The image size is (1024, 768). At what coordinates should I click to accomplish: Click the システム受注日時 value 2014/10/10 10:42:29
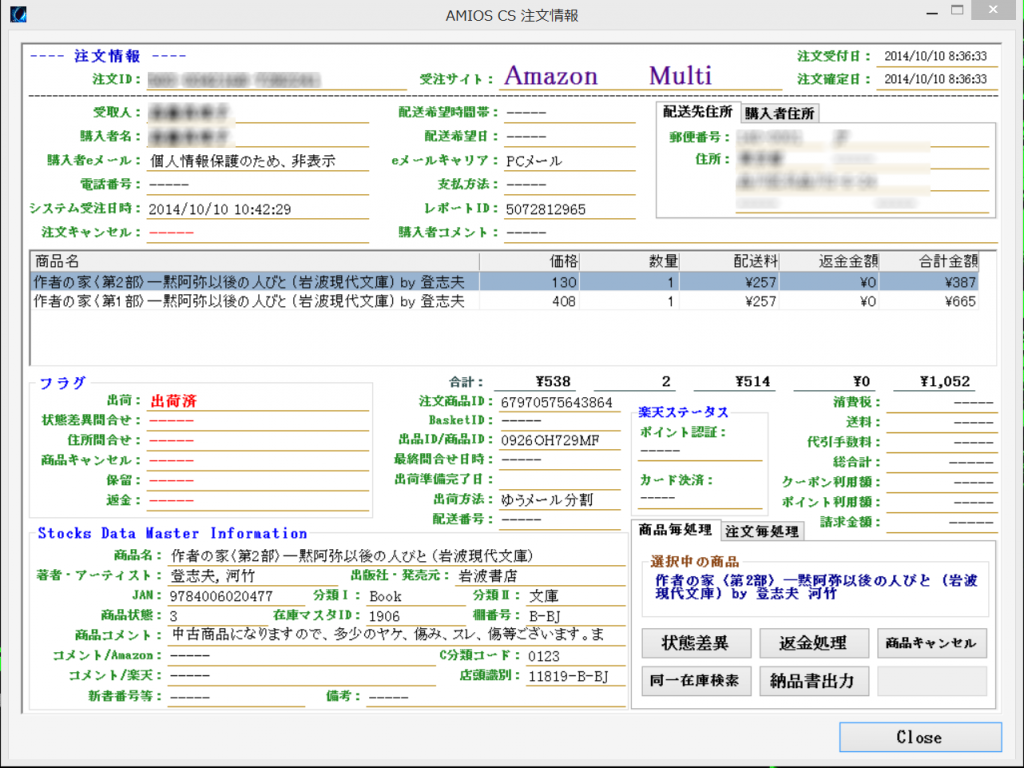pyautogui.click(x=220, y=210)
